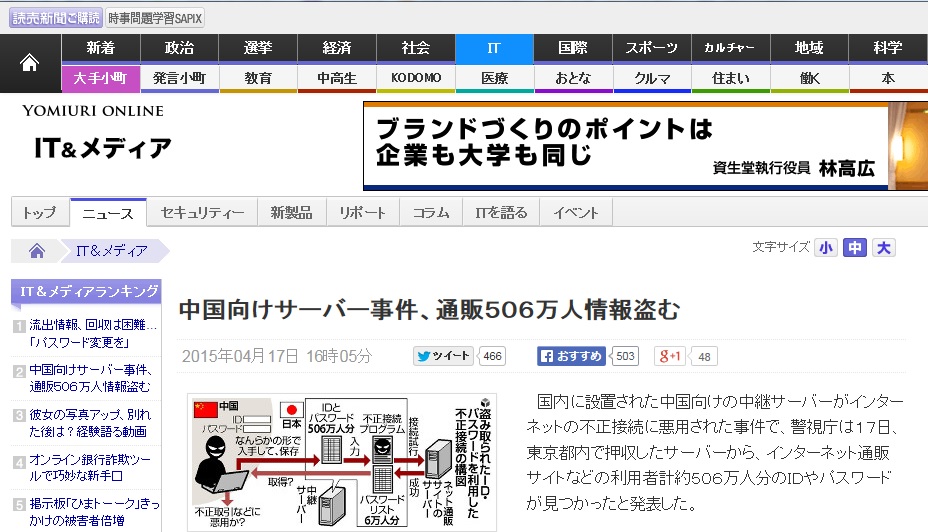928x532 pixels.
Task: Click the Google +1 button
Action: [x=669, y=356]
